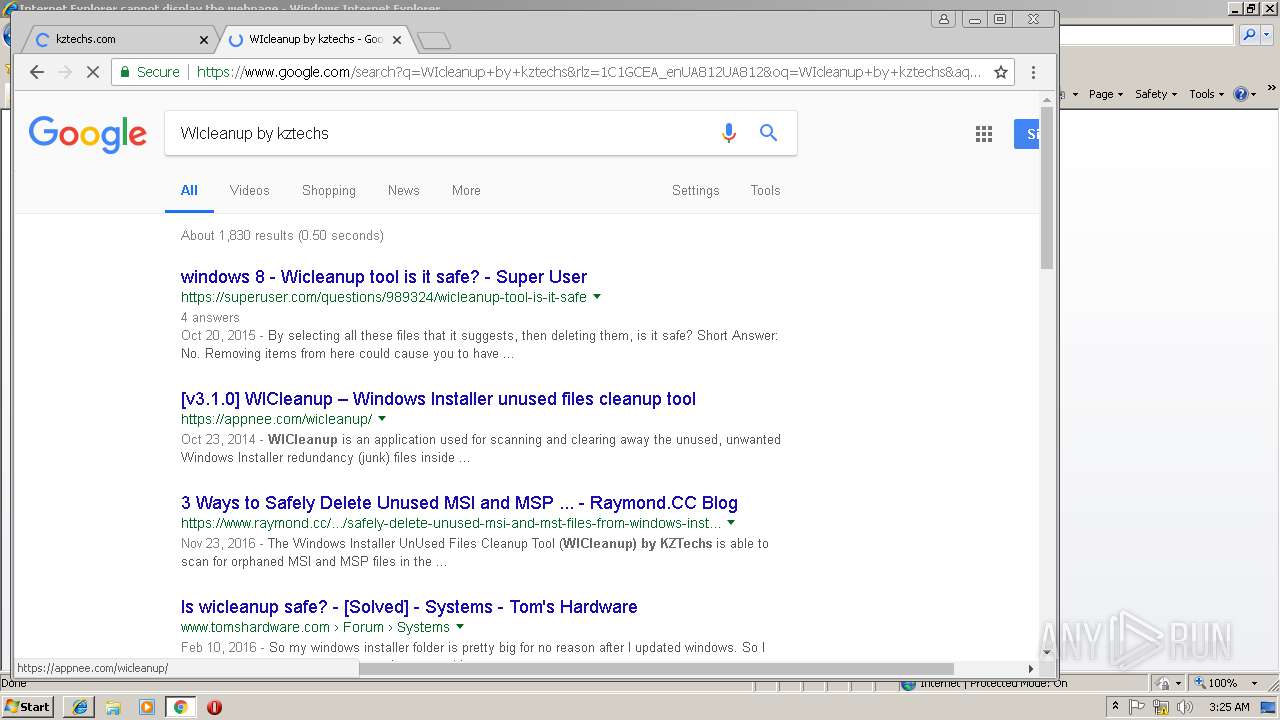
Task: Open Super User Wicleanup safe result
Action: [384, 277]
